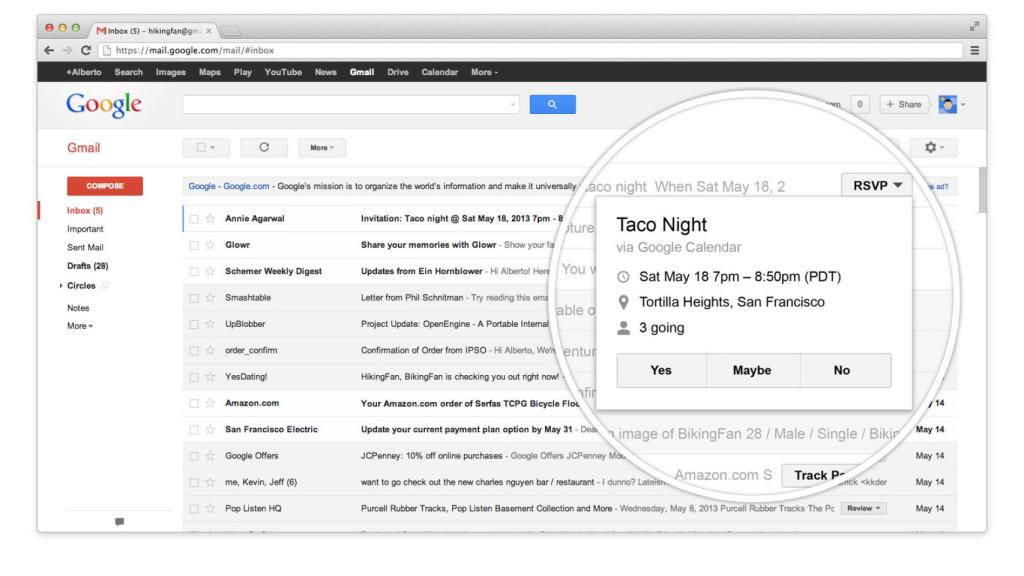The image size is (1024, 576).
Task: Open the RSVP dropdown
Action: coord(877,185)
